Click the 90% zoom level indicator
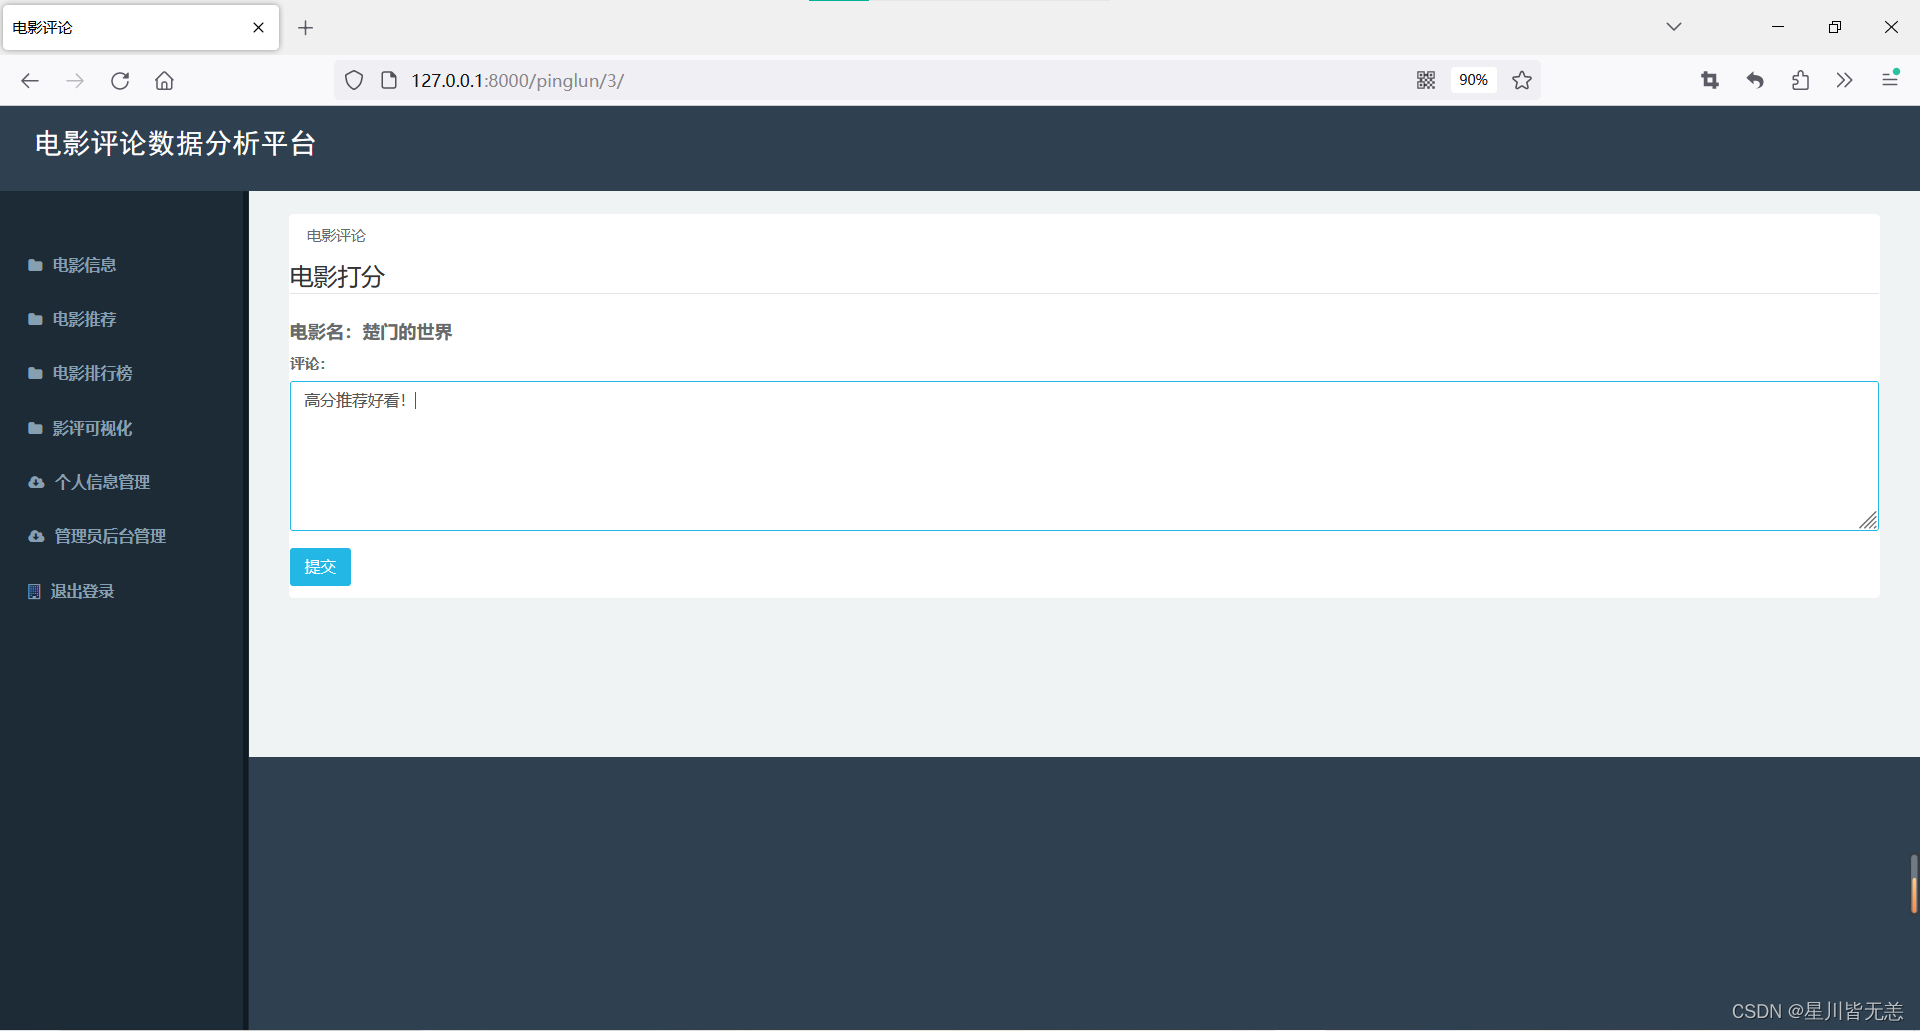Image resolution: width=1920 pixels, height=1031 pixels. (1473, 80)
